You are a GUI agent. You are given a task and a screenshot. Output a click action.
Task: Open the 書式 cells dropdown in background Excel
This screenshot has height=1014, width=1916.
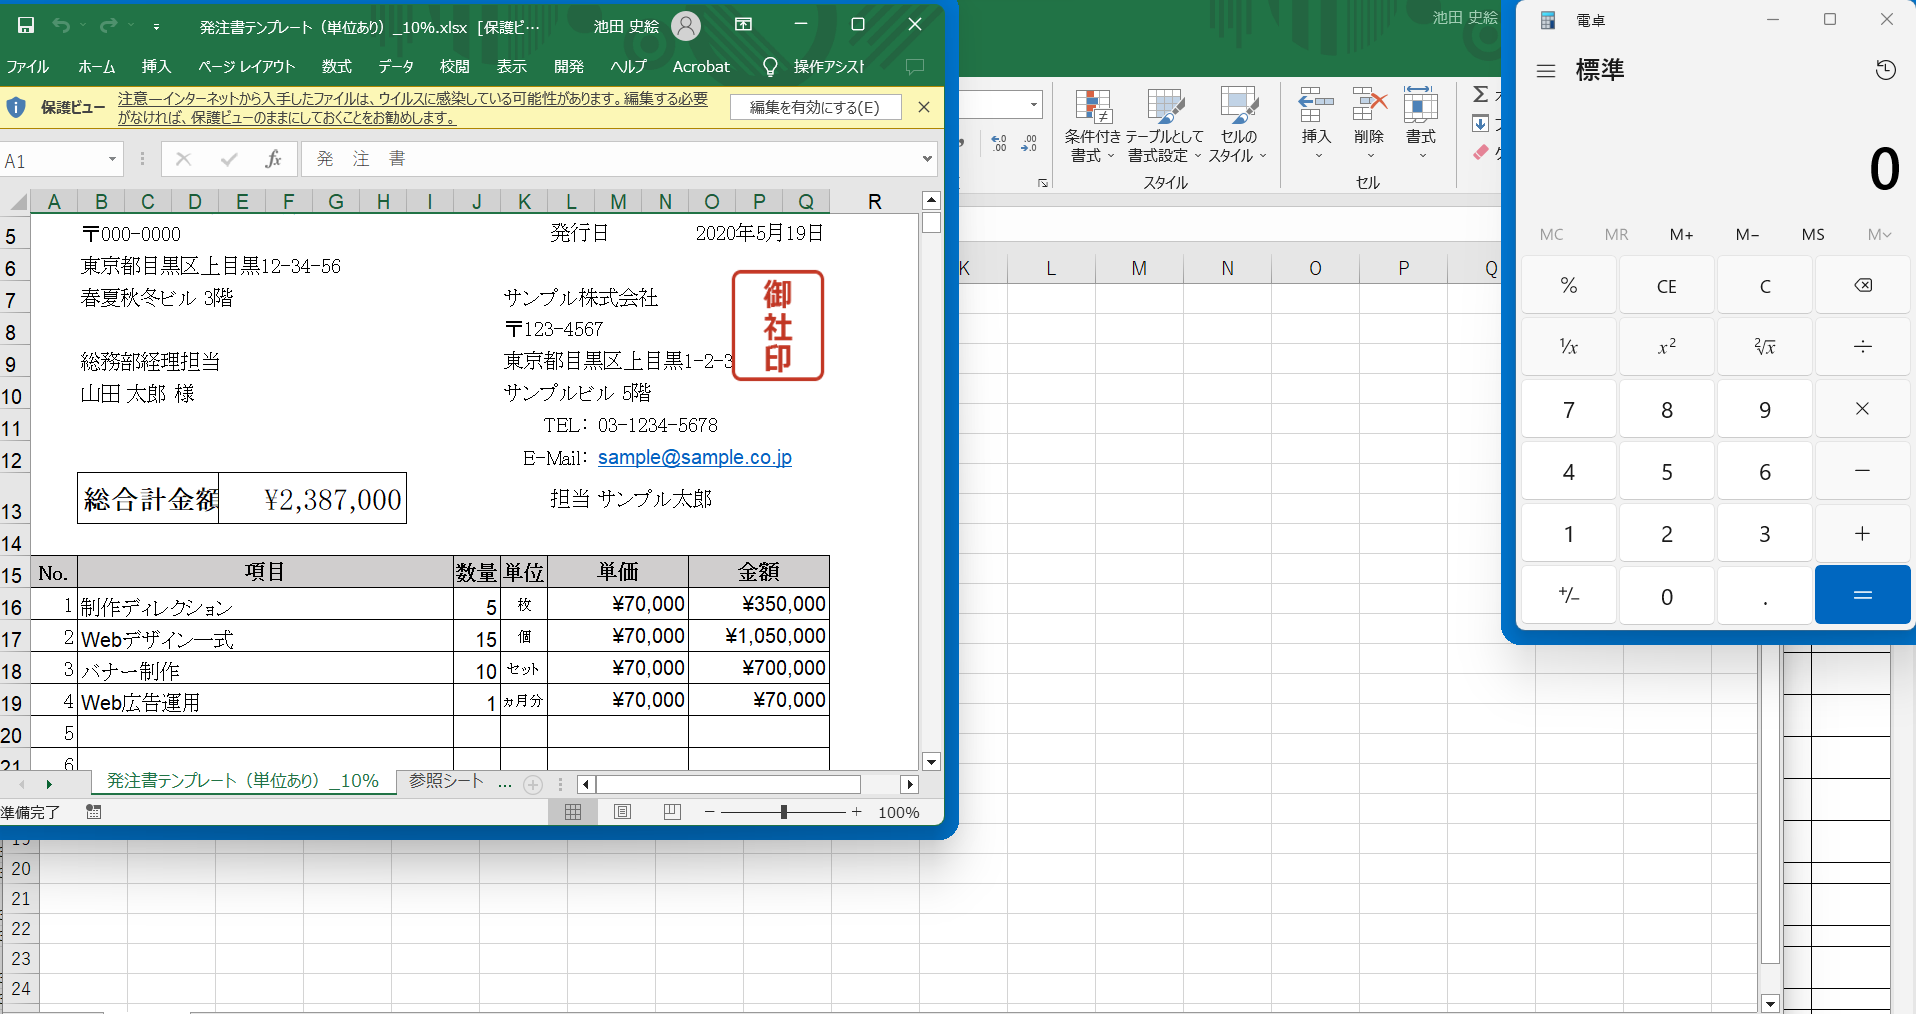coord(1421,124)
